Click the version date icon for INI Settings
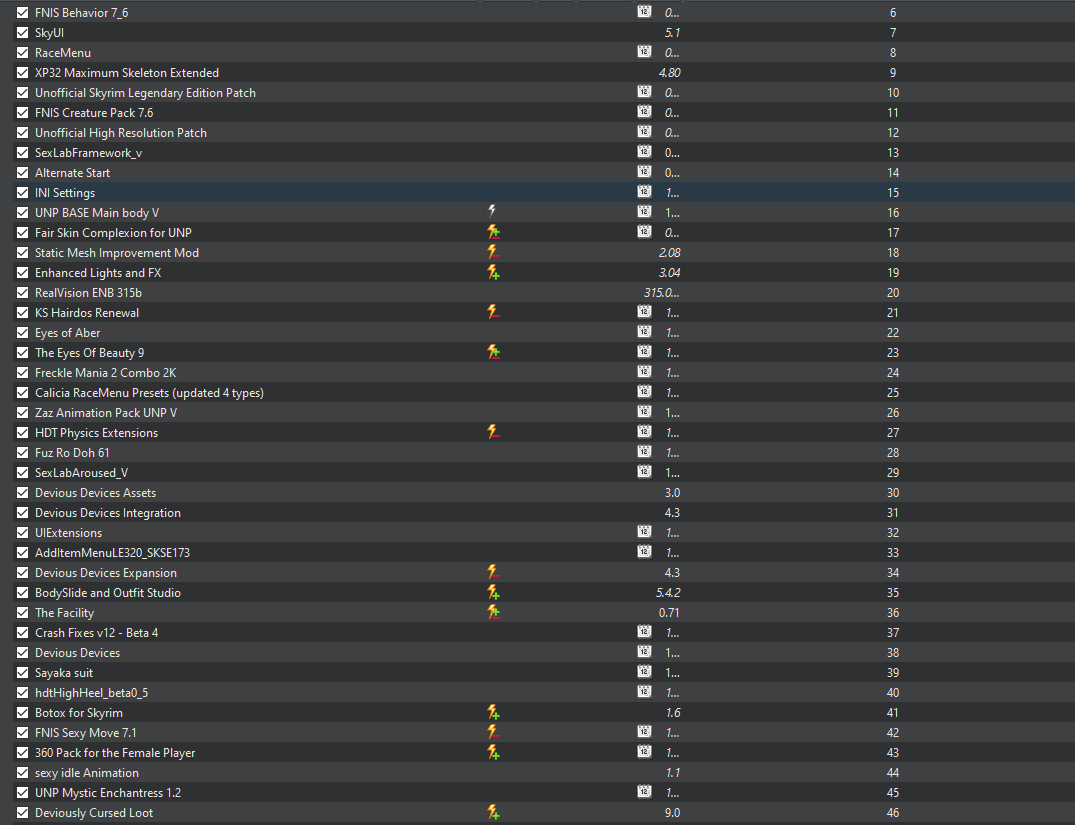Viewport: 1075px width, 825px height. [x=644, y=191]
